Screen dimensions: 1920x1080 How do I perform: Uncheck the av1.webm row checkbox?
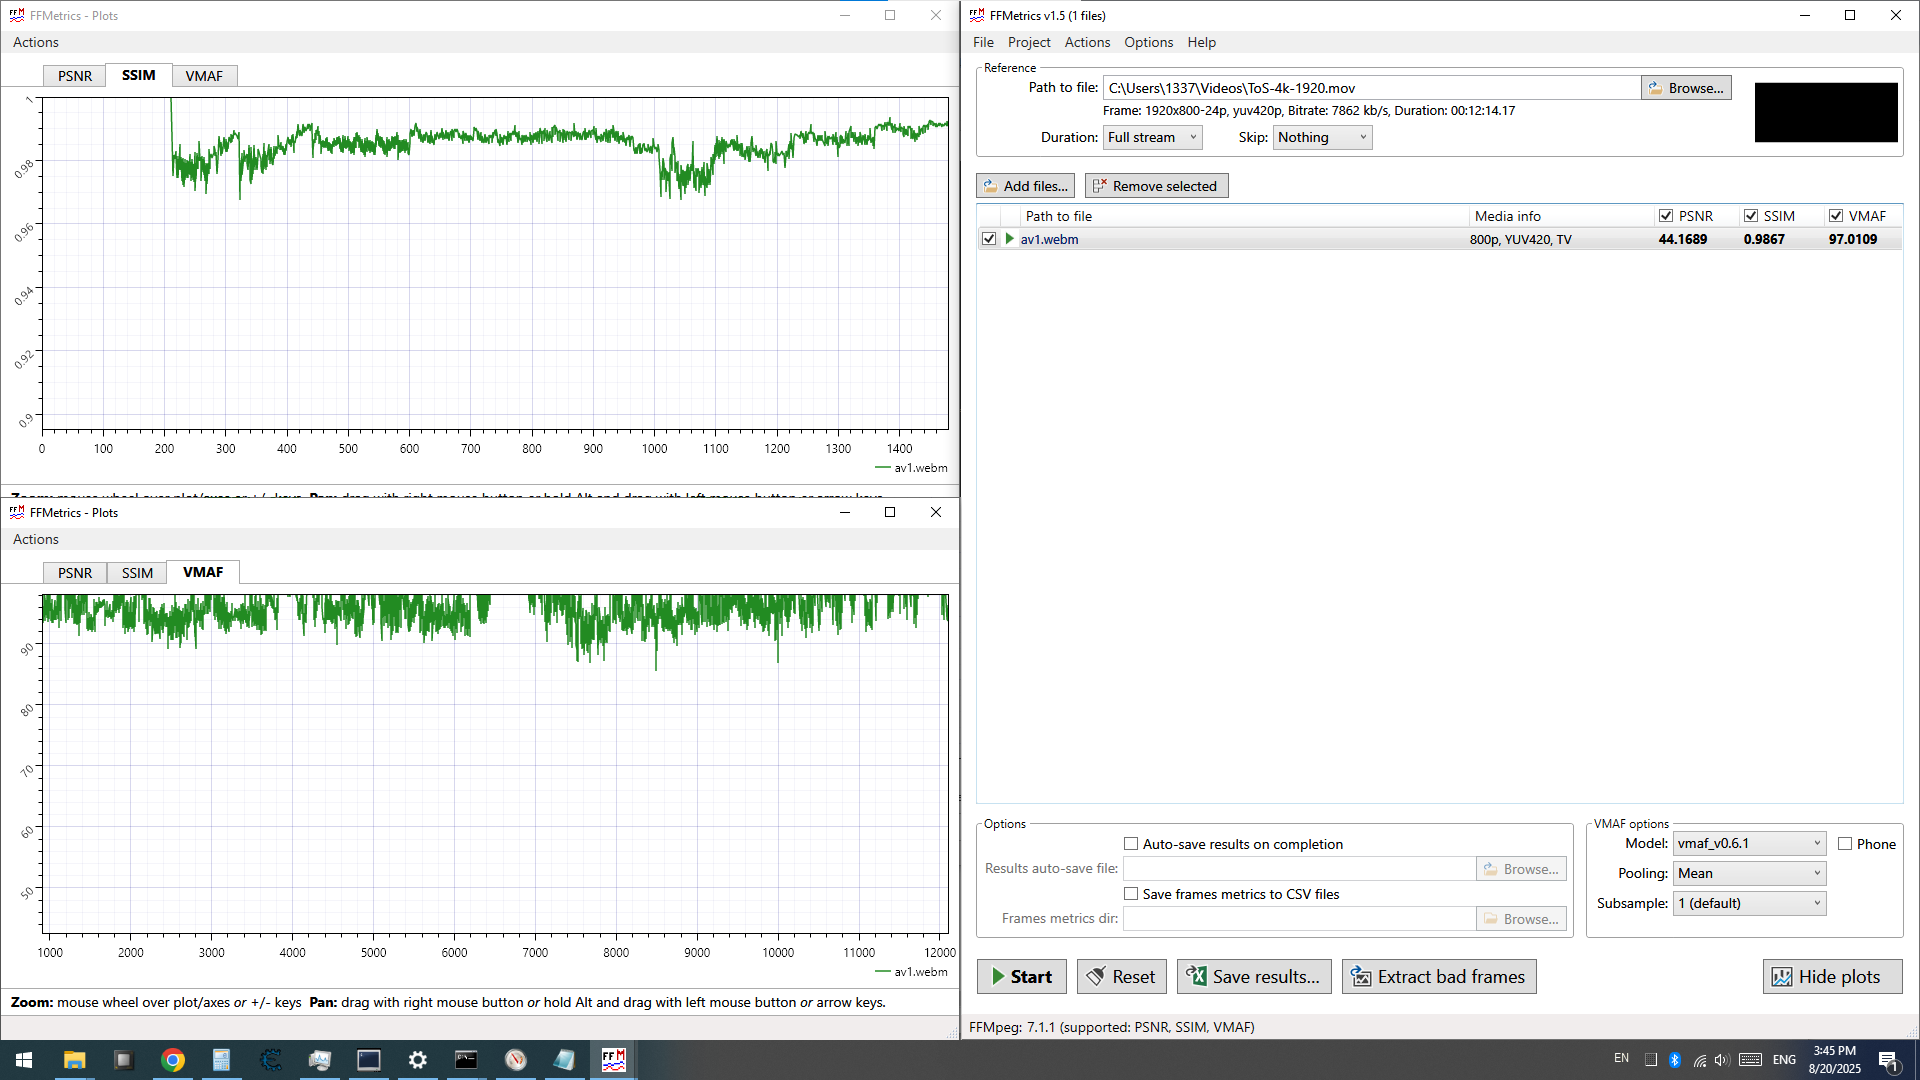[x=989, y=239]
